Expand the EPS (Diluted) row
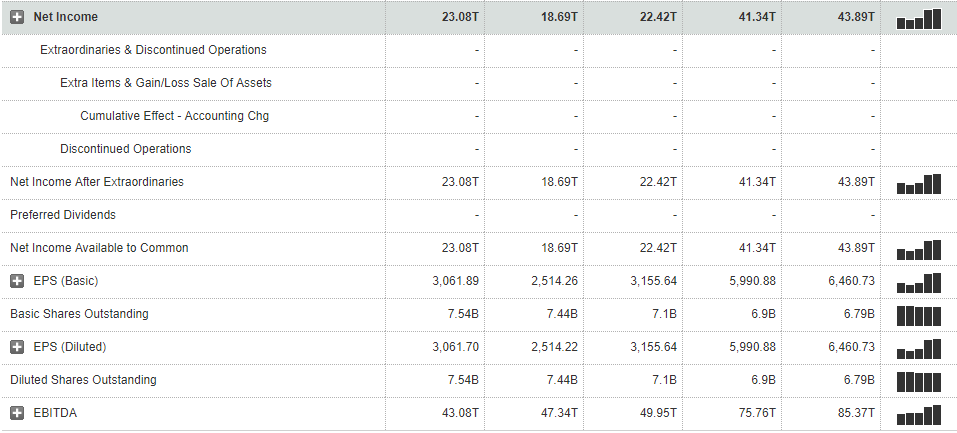 [x=17, y=347]
